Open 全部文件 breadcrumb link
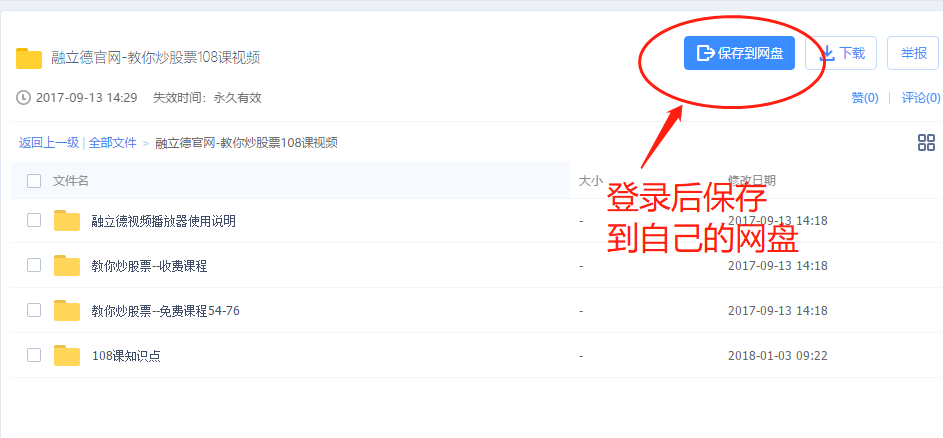943x438 pixels. (112, 143)
